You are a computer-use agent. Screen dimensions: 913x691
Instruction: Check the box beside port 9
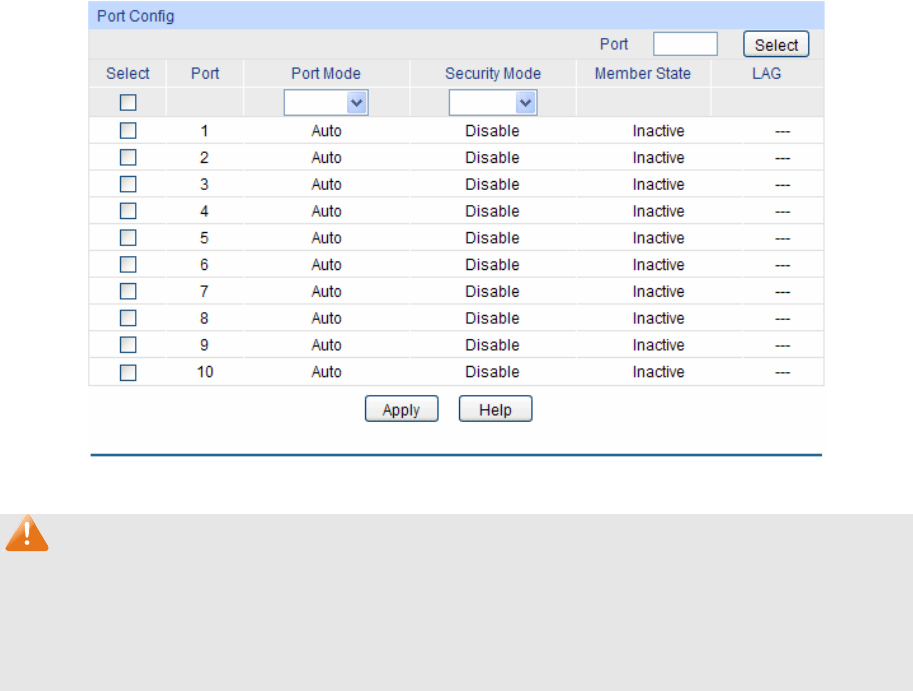(128, 345)
